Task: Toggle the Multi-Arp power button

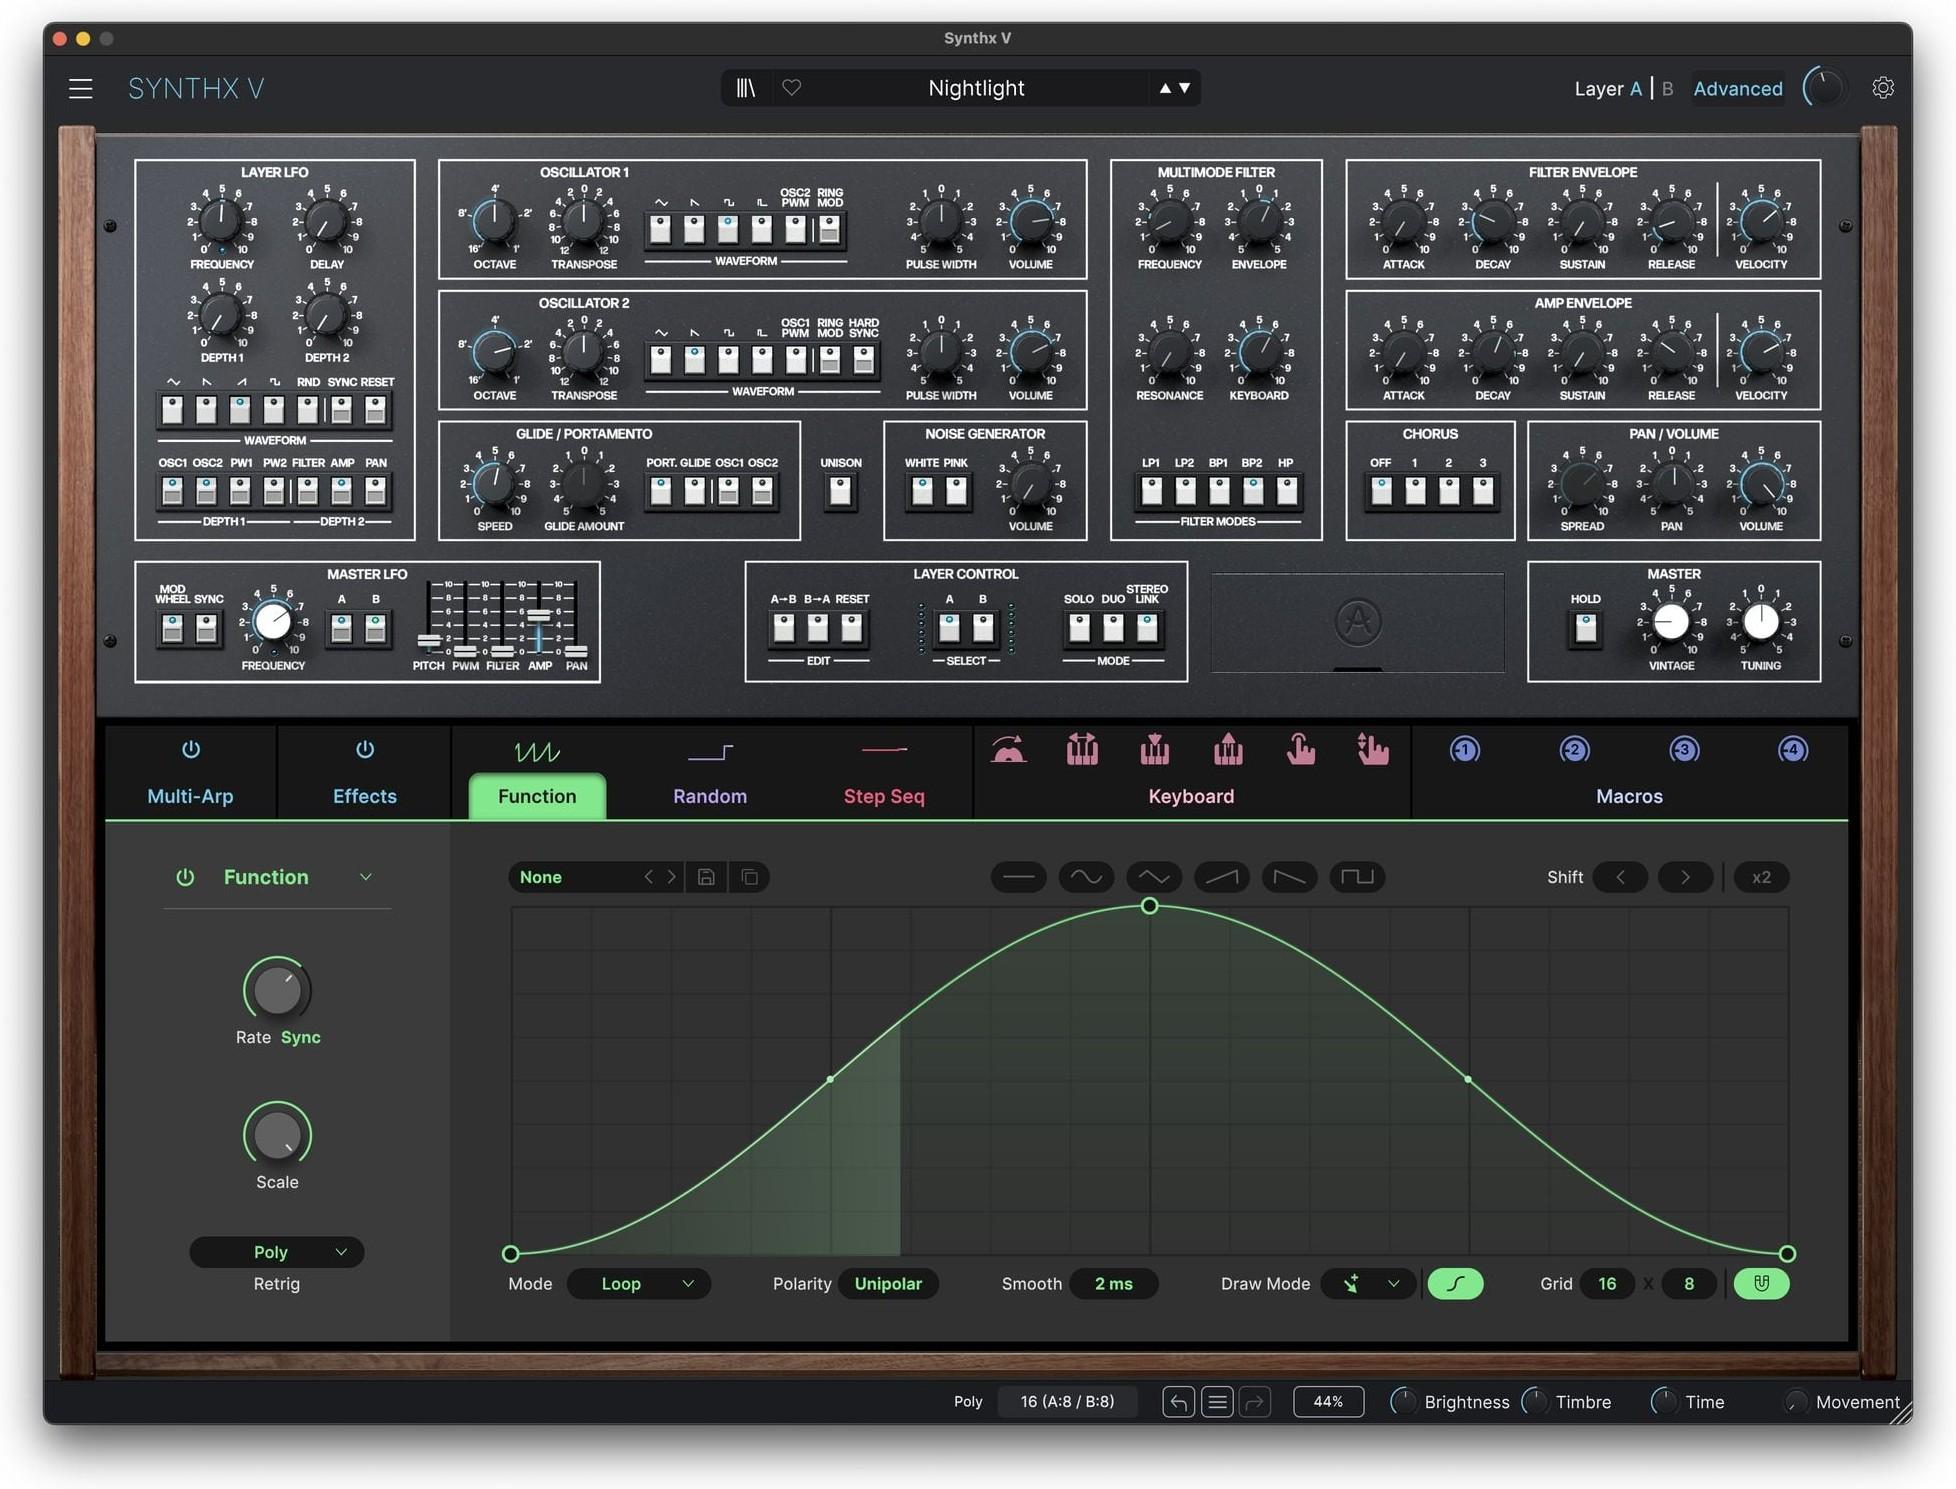Action: pyautogui.click(x=190, y=749)
